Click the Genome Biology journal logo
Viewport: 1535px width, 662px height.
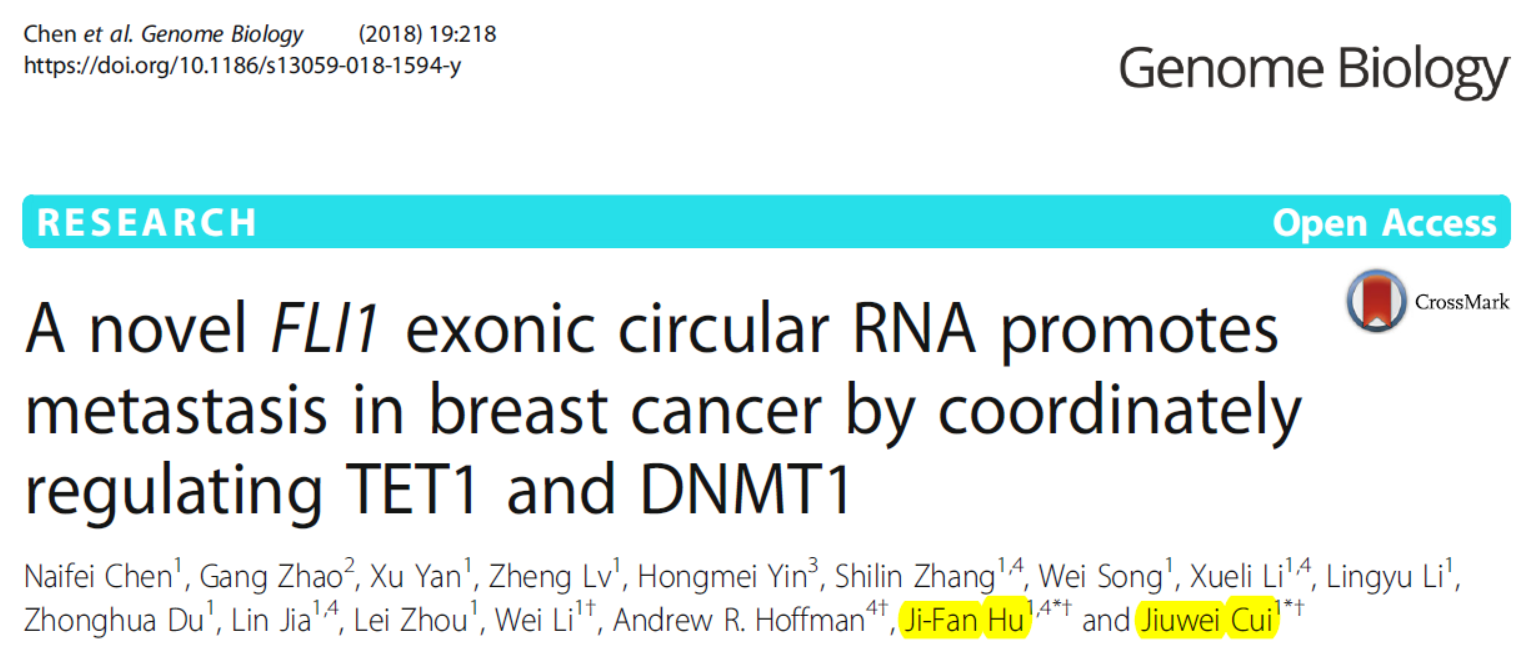pos(1313,71)
